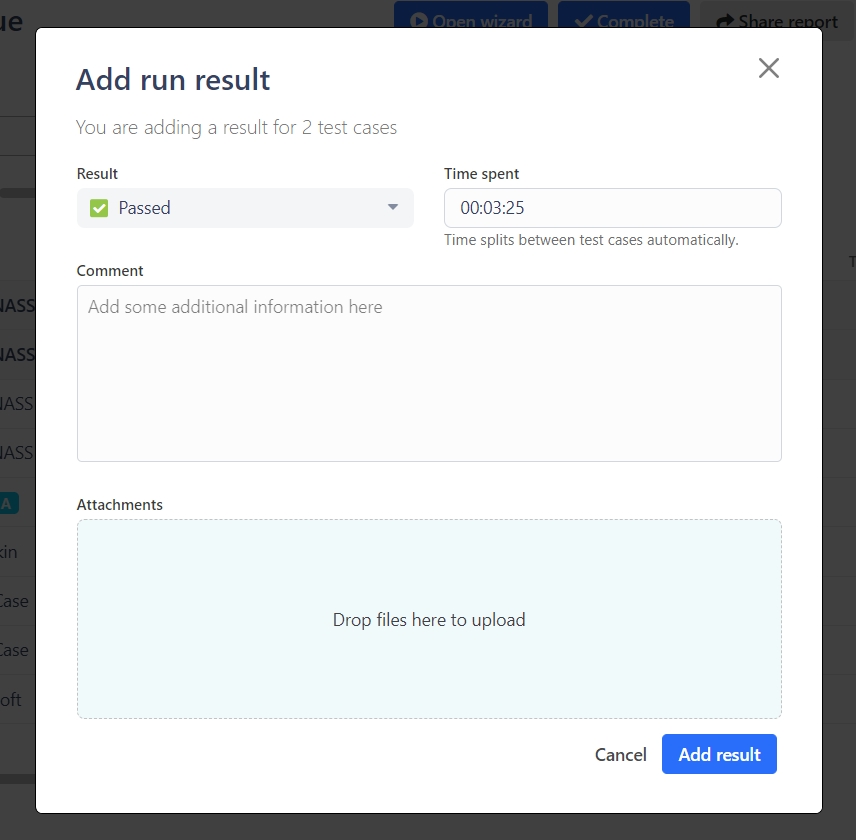Screen dimensions: 856x840
Task: Click the teal A badge on left
Action: [x=7, y=503]
